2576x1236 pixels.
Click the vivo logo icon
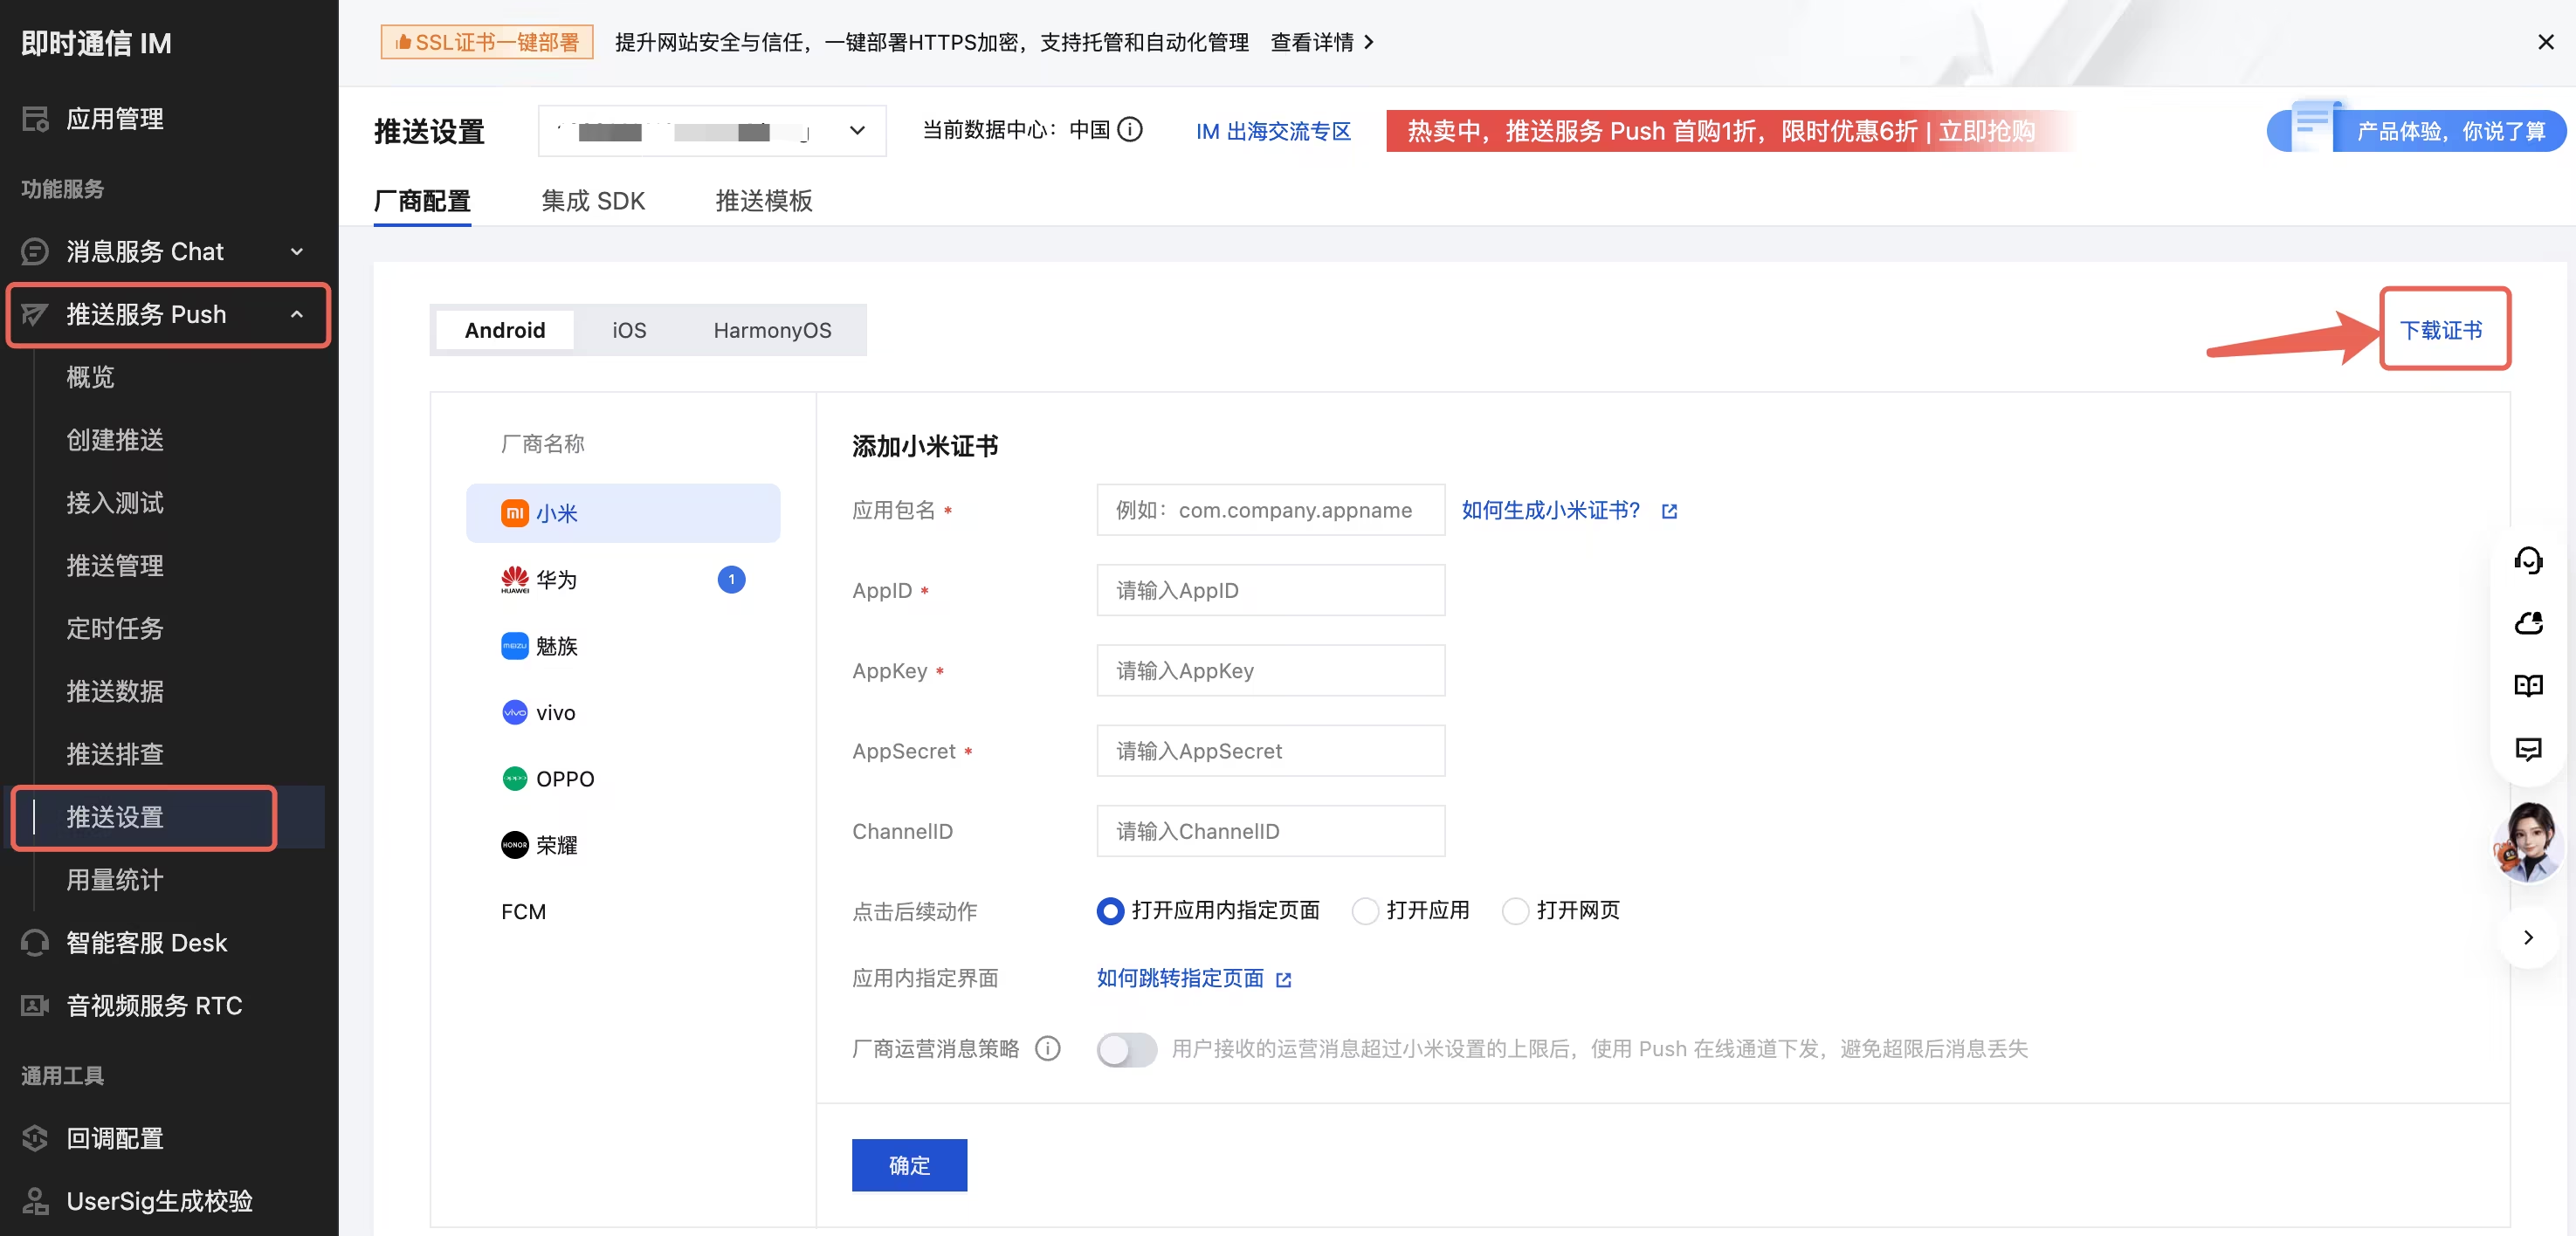tap(514, 712)
